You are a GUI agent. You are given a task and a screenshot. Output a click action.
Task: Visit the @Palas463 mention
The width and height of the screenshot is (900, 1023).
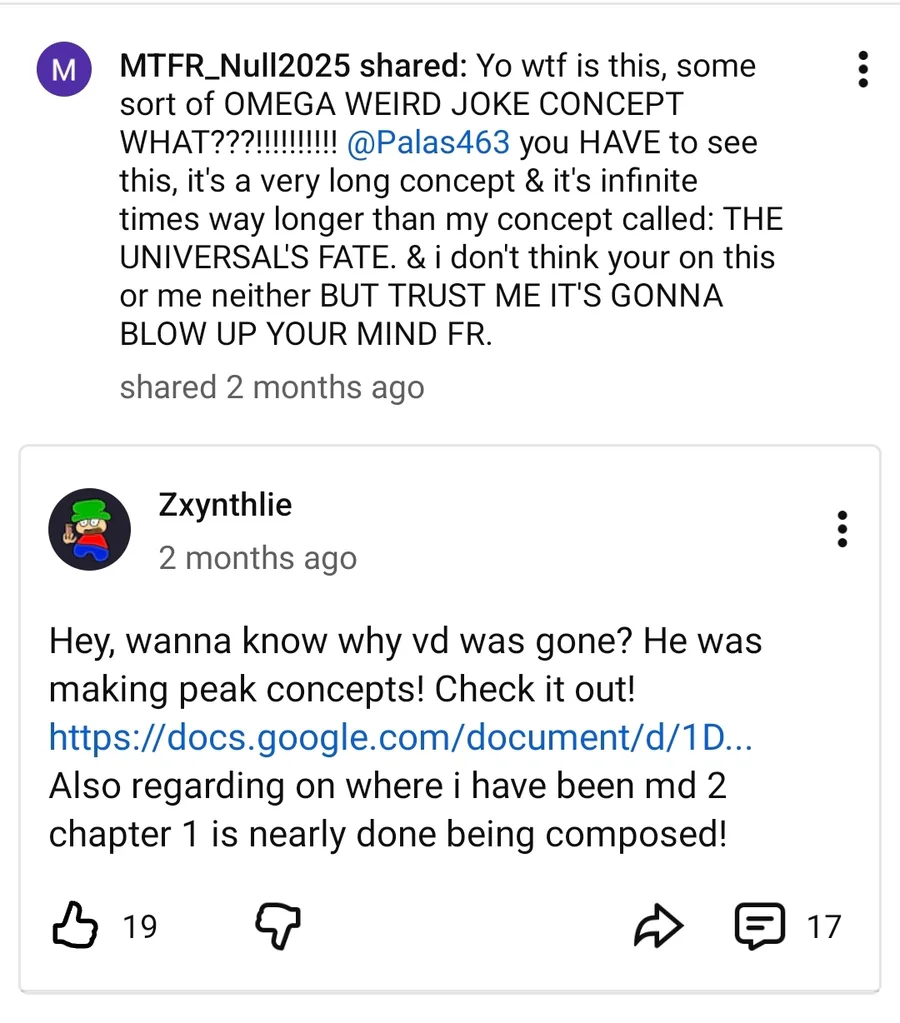(x=429, y=143)
